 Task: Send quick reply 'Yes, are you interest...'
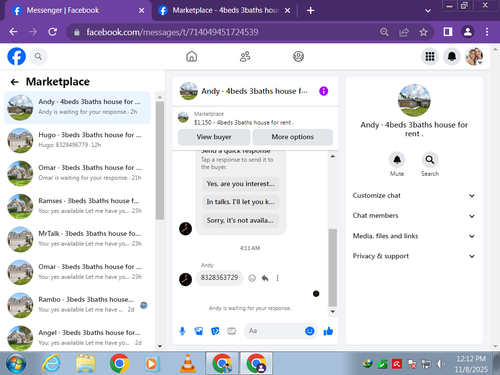tap(241, 184)
